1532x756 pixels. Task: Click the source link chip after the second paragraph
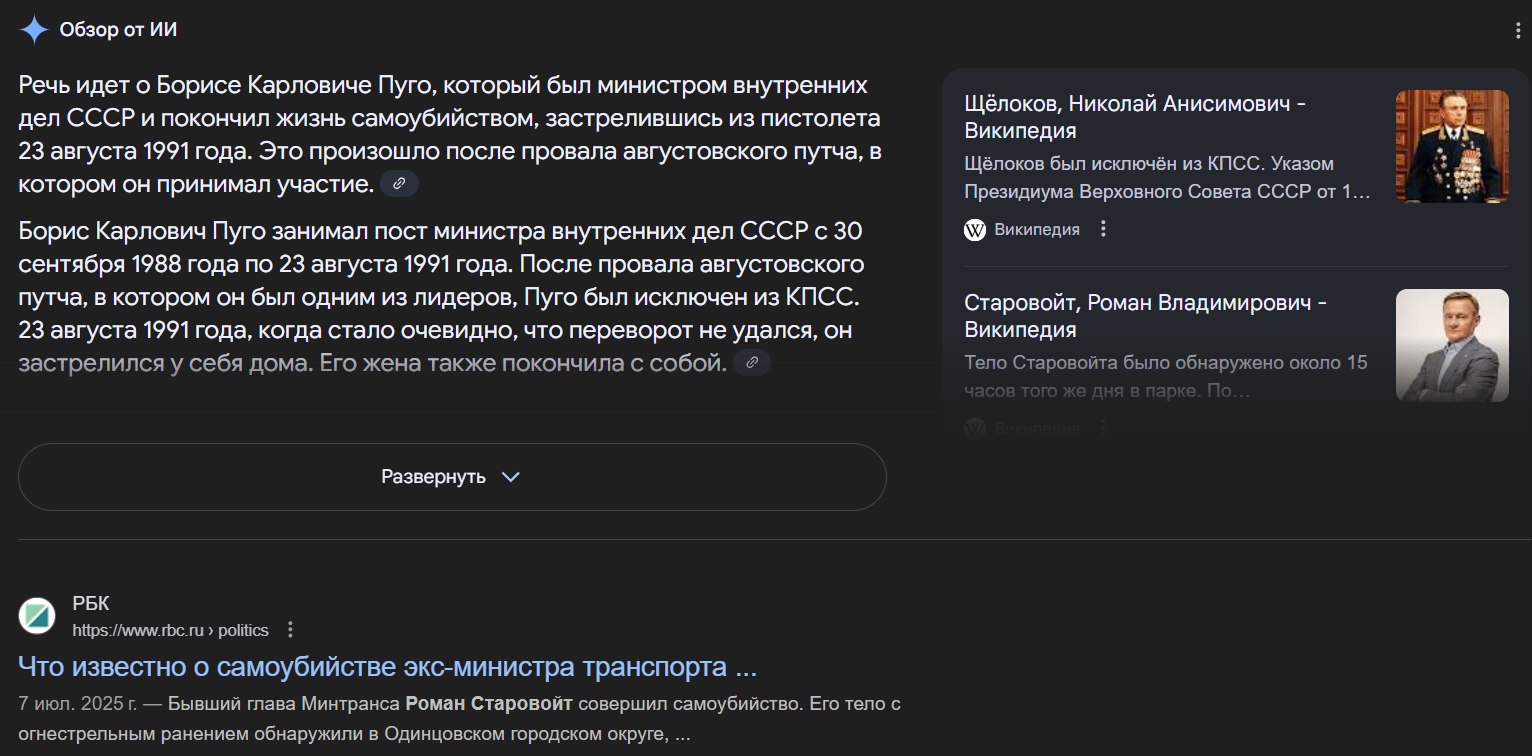[752, 363]
